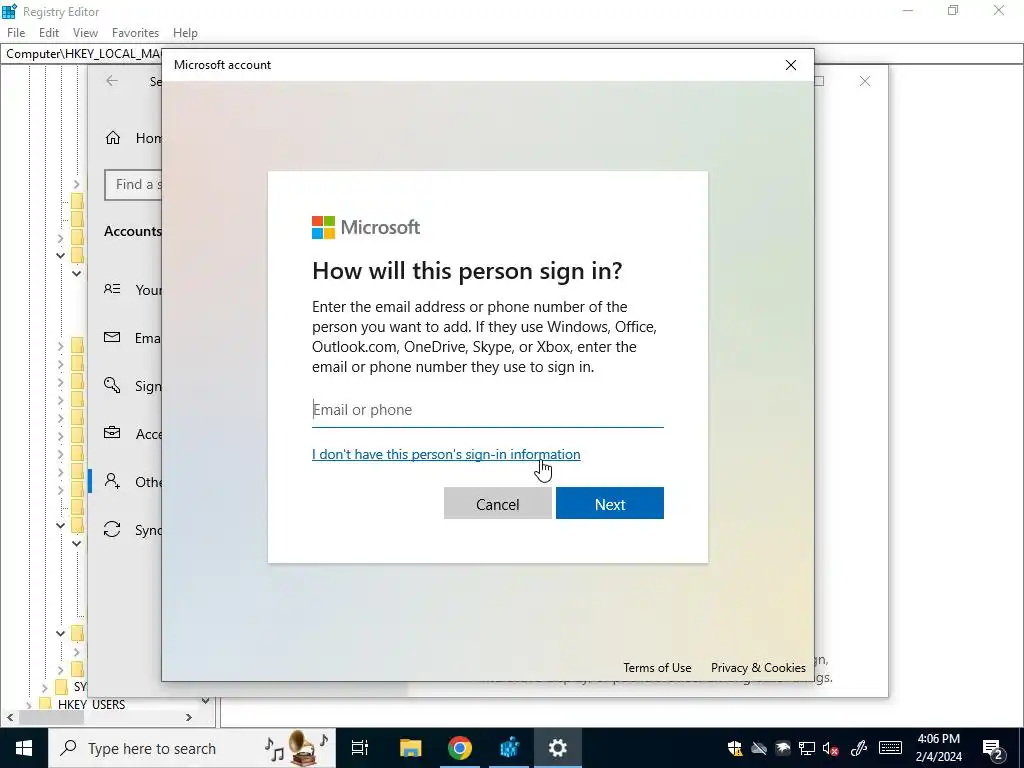
Task: Click the Windows Start button
Action: (24, 748)
